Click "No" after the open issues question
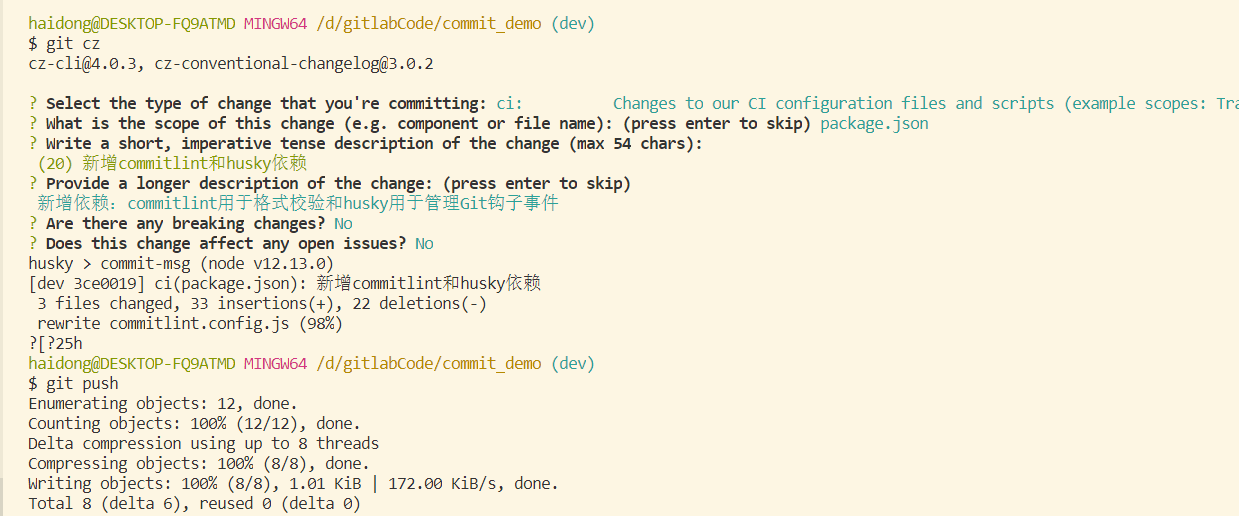The image size is (1239, 516). click(424, 244)
